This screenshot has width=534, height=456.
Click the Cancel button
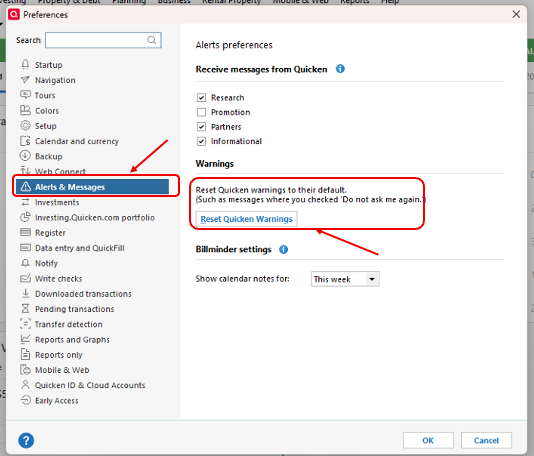click(486, 441)
